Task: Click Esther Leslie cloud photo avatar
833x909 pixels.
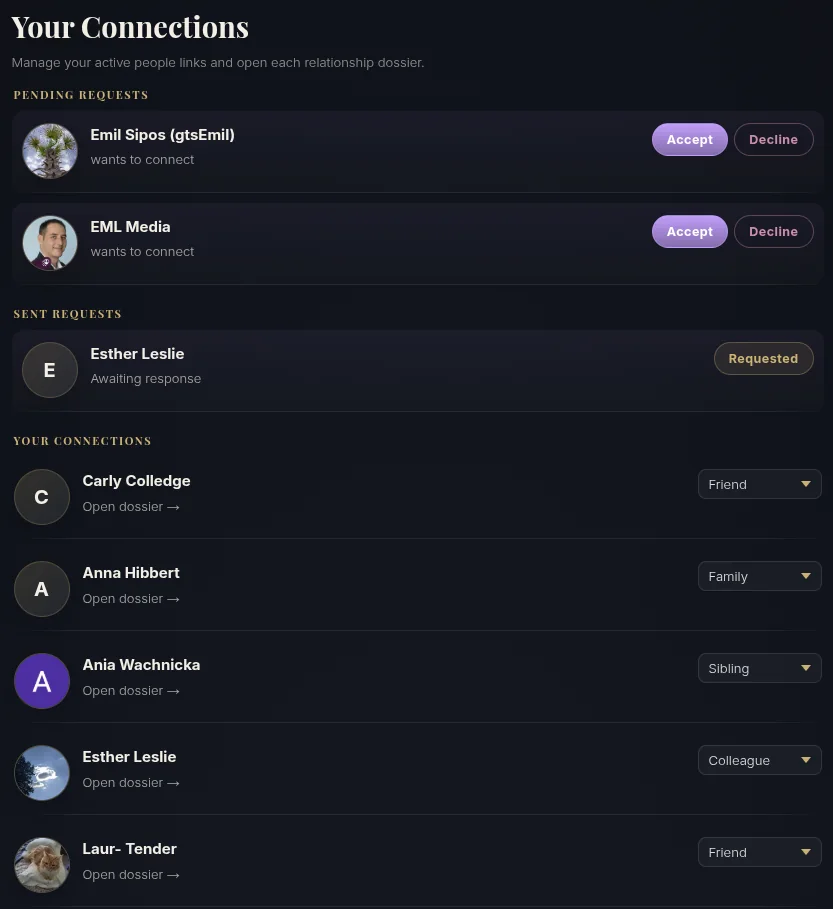Action: [x=42, y=773]
